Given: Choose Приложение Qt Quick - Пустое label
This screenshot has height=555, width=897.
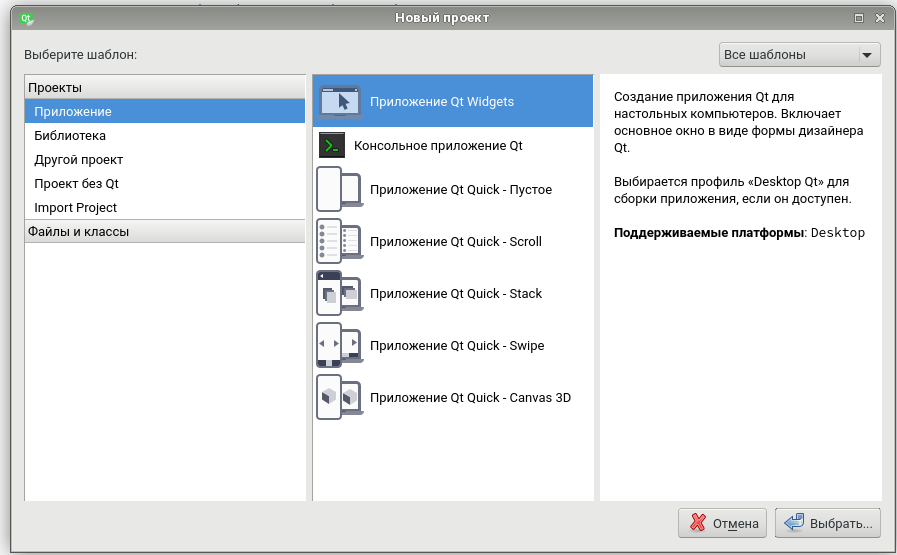Looking at the screenshot, I should [x=461, y=190].
